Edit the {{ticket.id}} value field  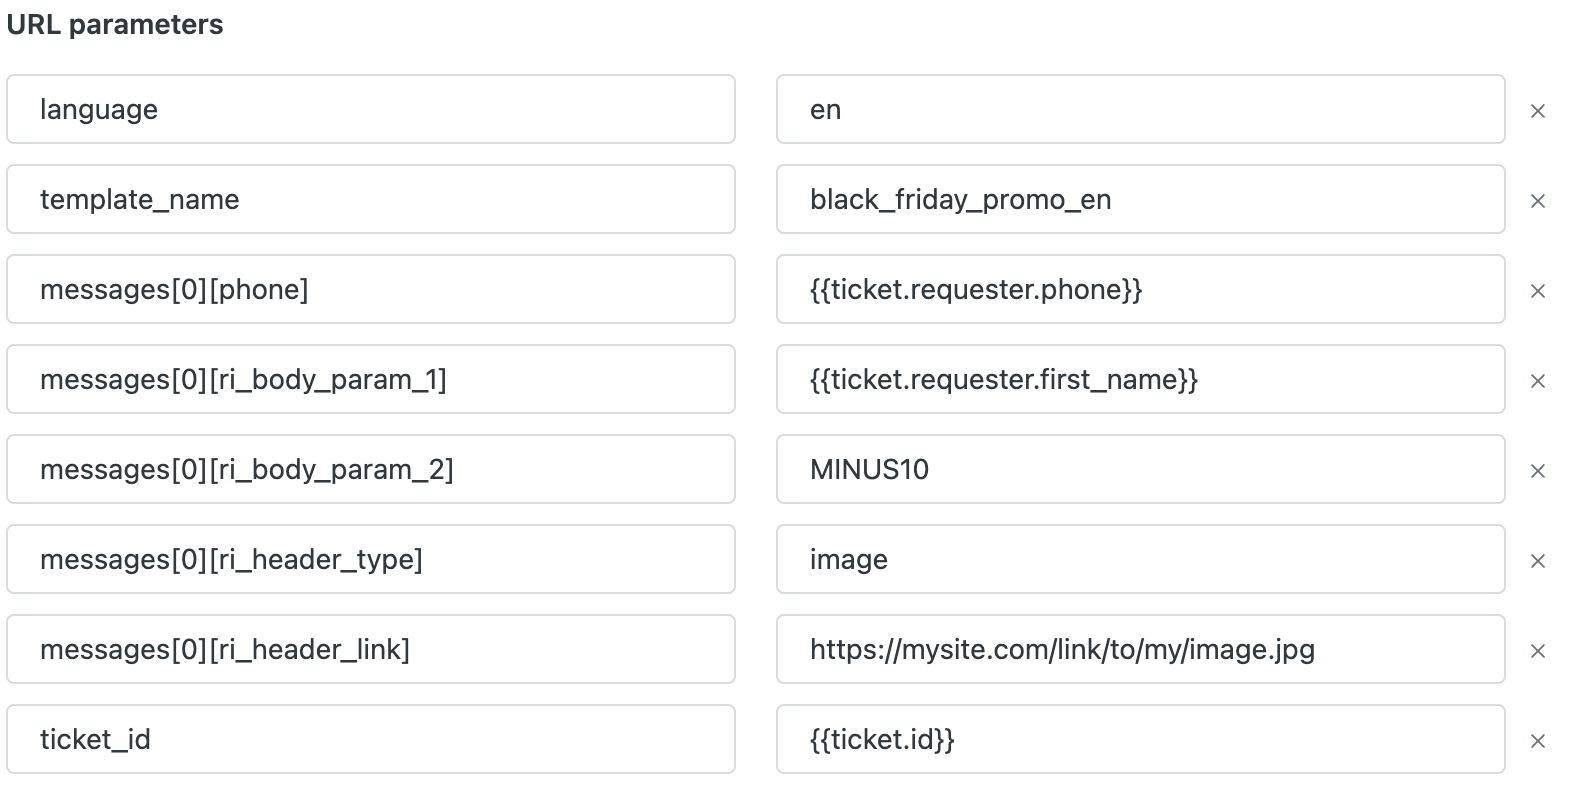(1140, 739)
